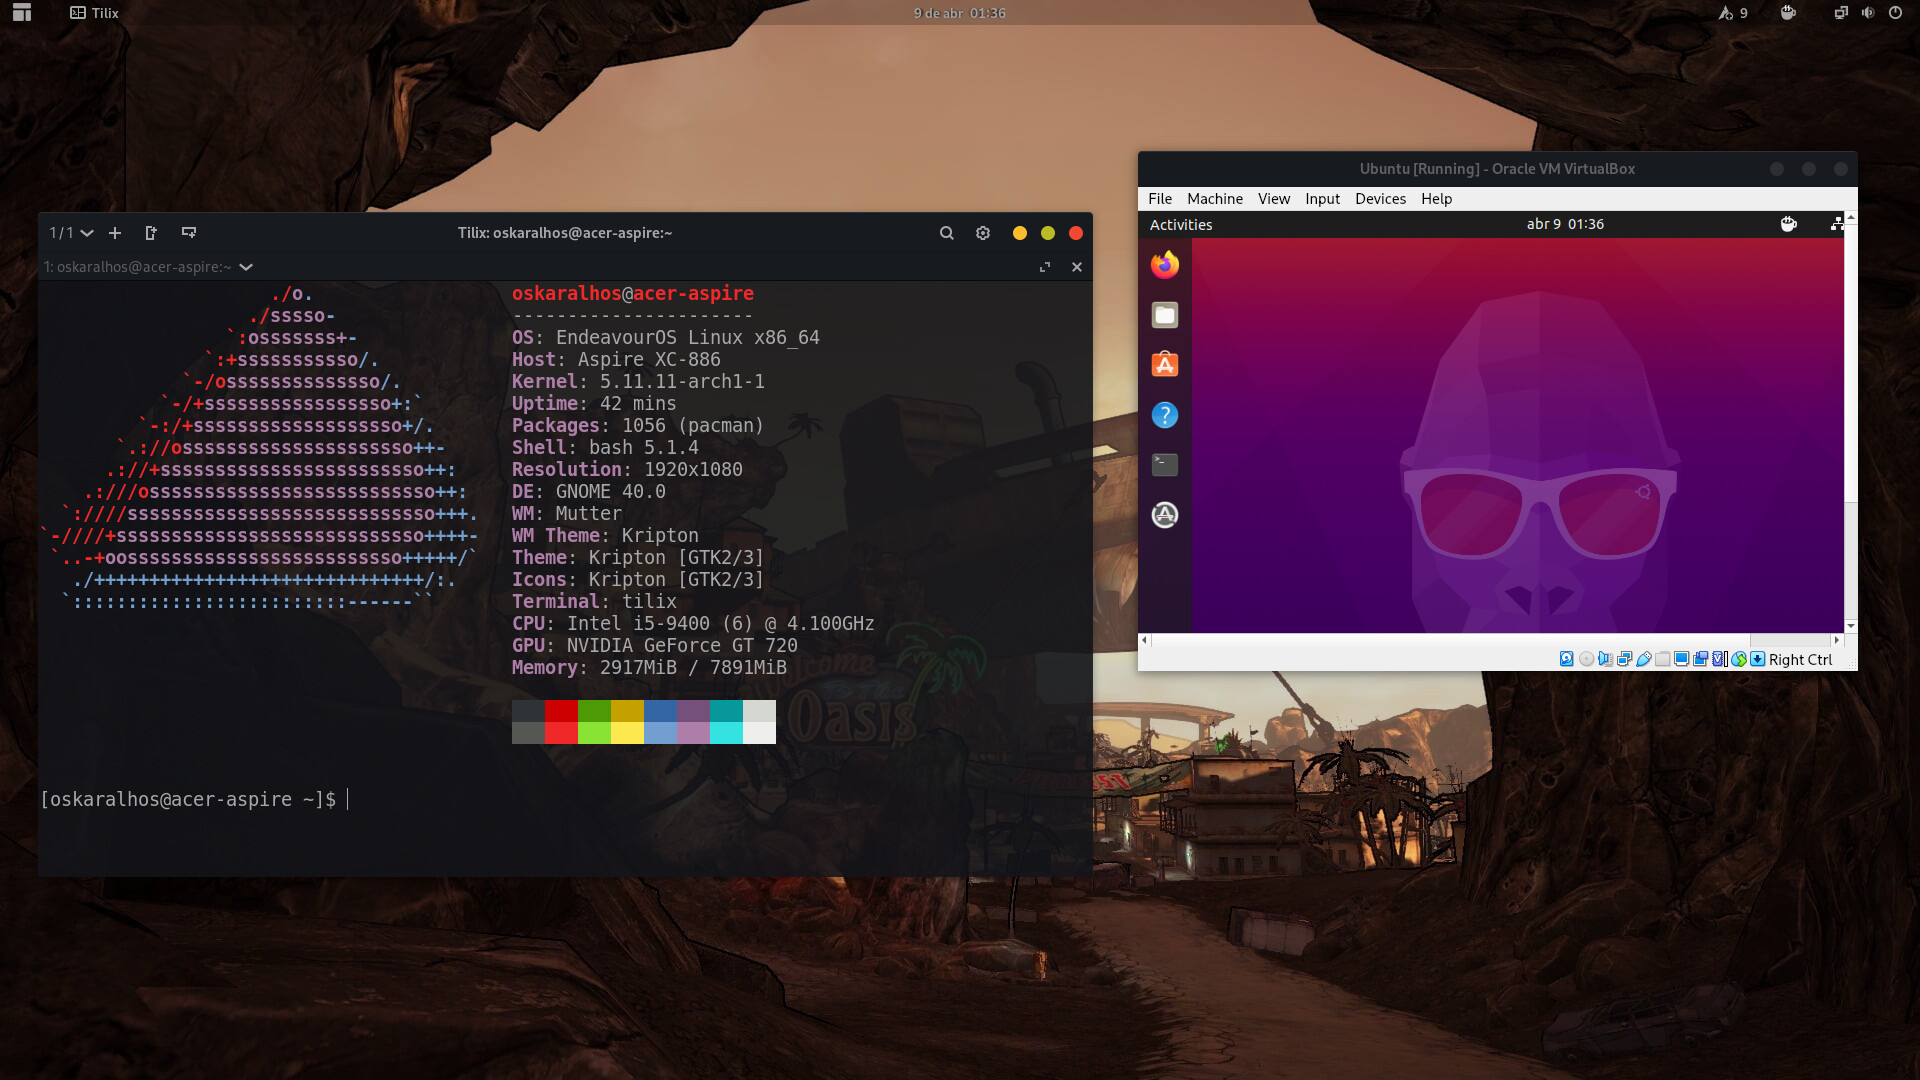The image size is (1920, 1080).
Task: Launch Terminal from Ubuntu guest dock
Action: (x=1165, y=465)
